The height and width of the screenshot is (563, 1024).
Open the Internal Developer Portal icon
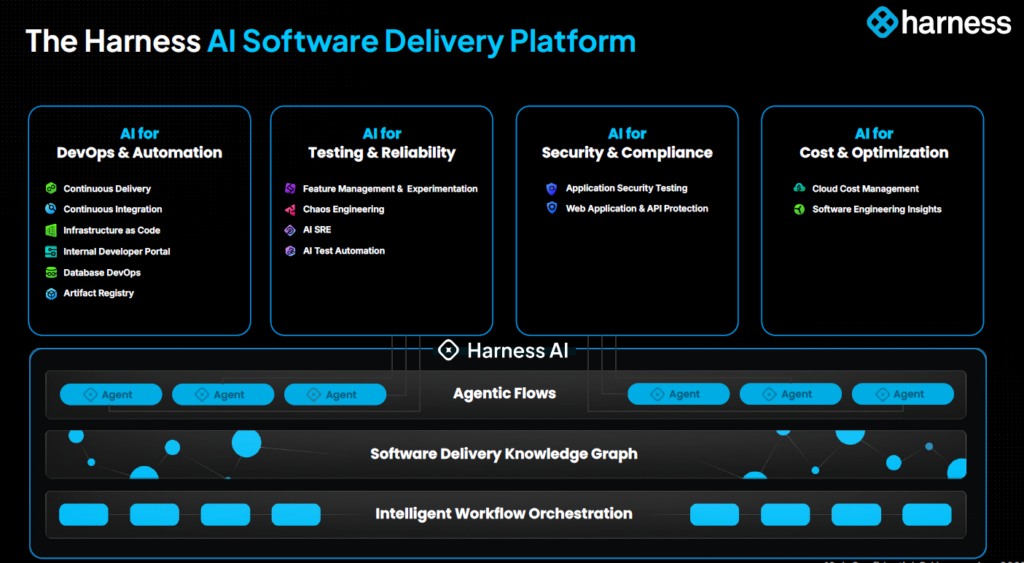[51, 251]
